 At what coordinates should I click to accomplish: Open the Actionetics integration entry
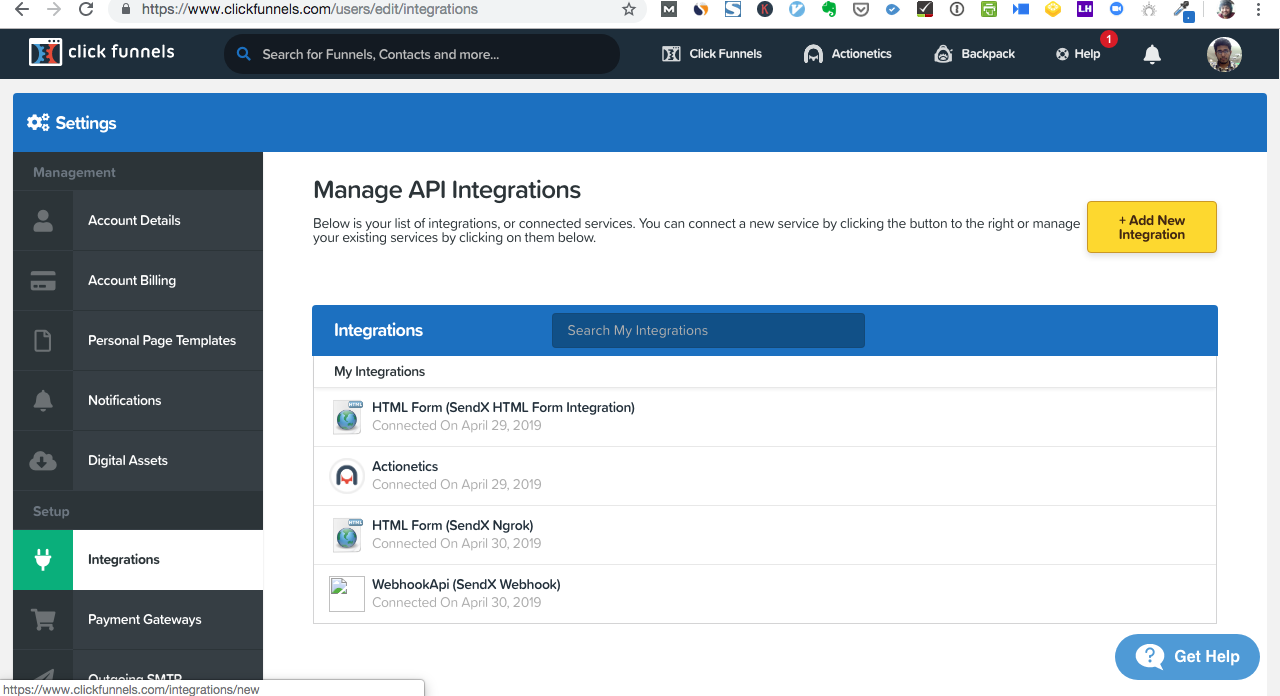pos(765,476)
